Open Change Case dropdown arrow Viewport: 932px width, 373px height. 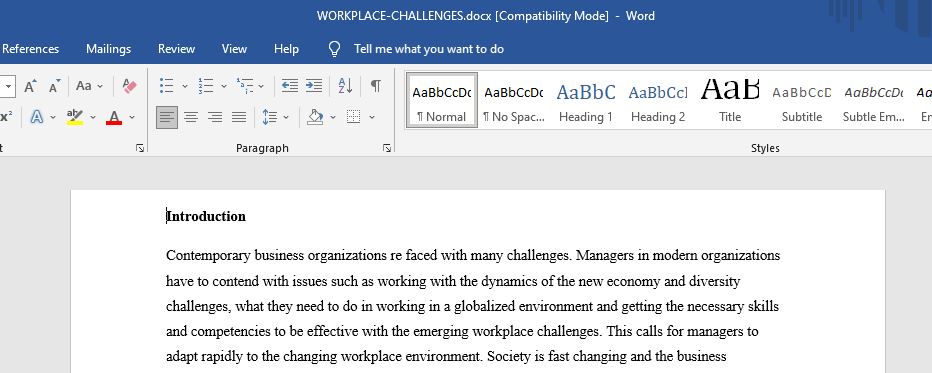(x=100, y=87)
